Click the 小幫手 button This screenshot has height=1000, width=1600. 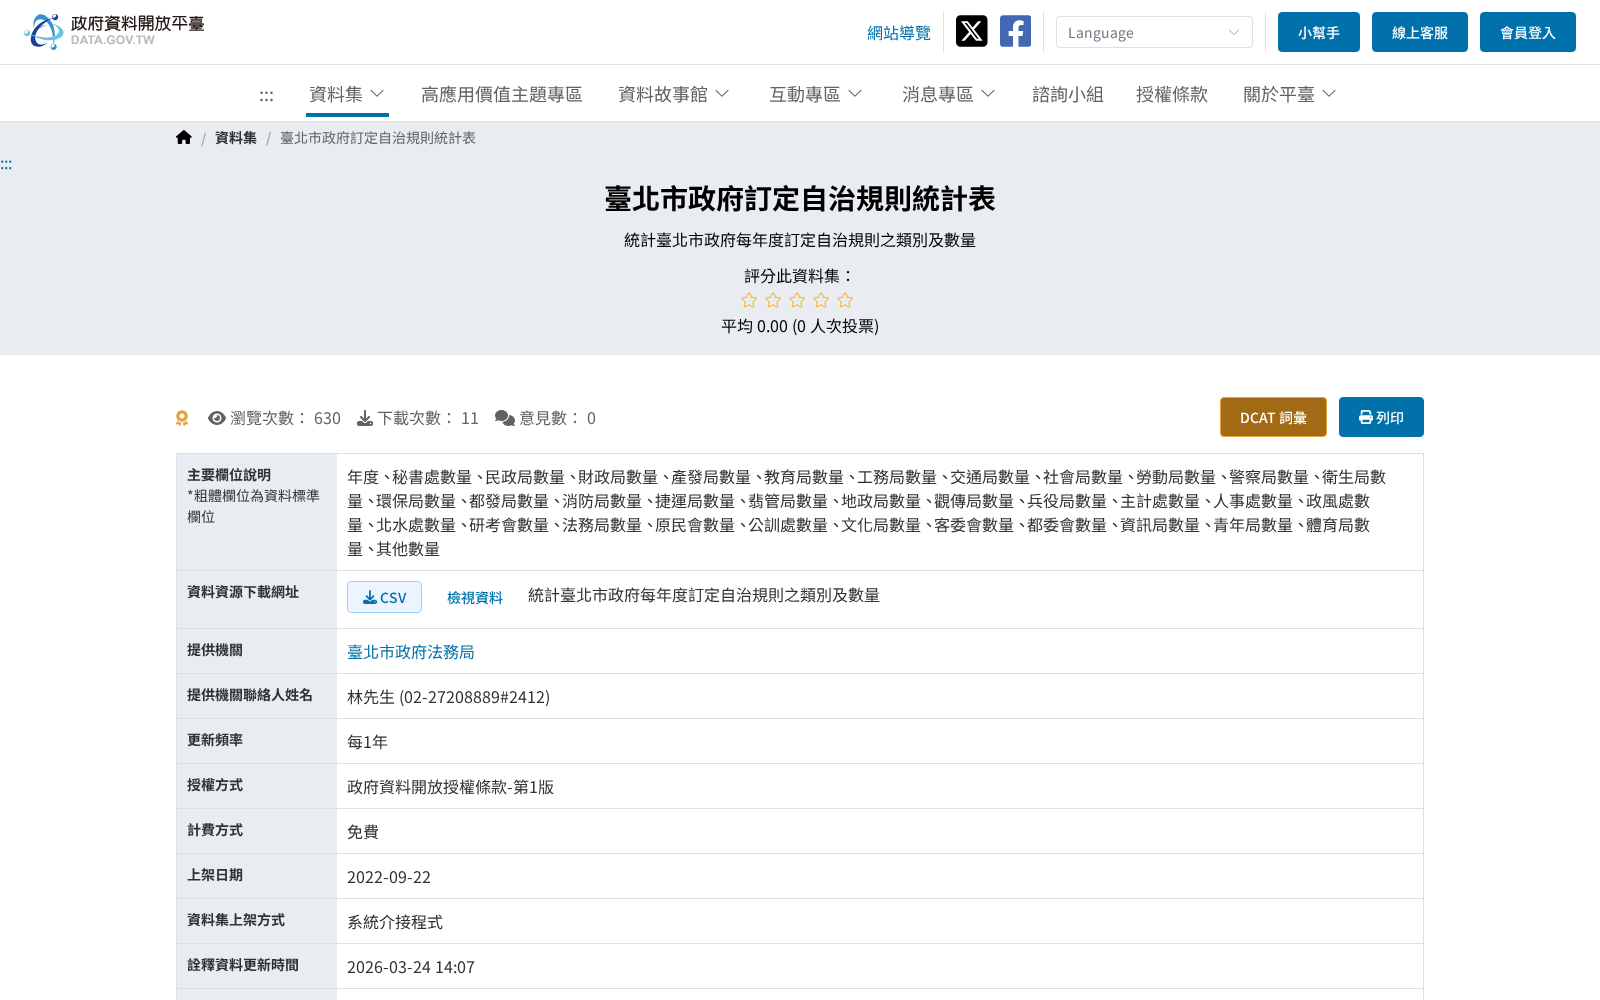click(x=1319, y=32)
